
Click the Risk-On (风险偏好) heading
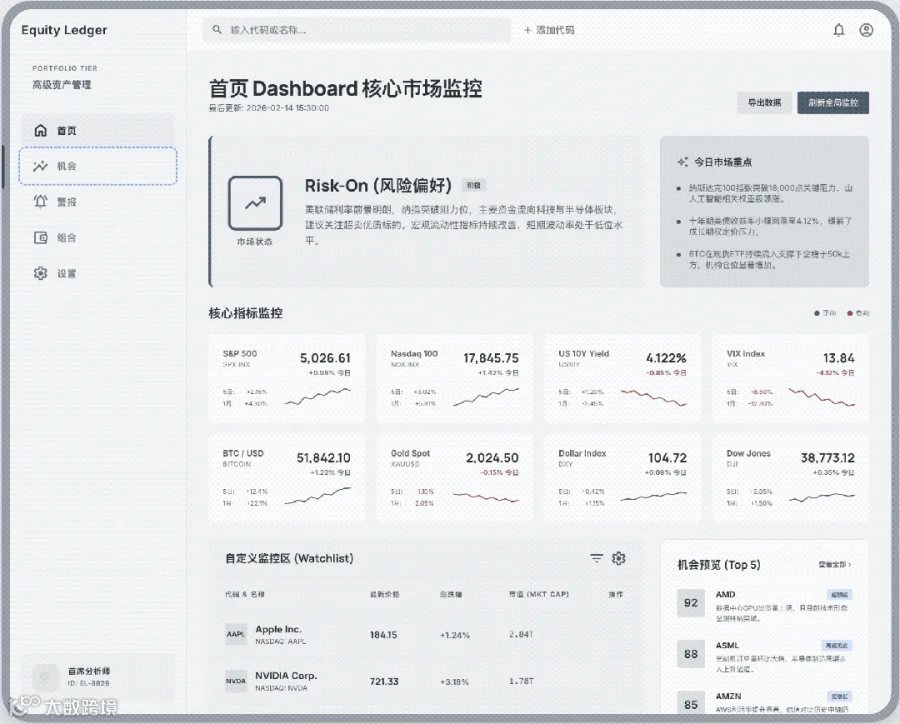tap(378, 185)
